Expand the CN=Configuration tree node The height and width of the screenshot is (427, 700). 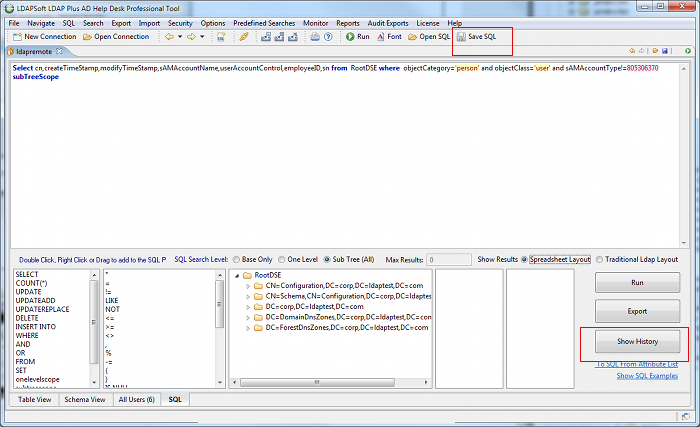click(248, 285)
